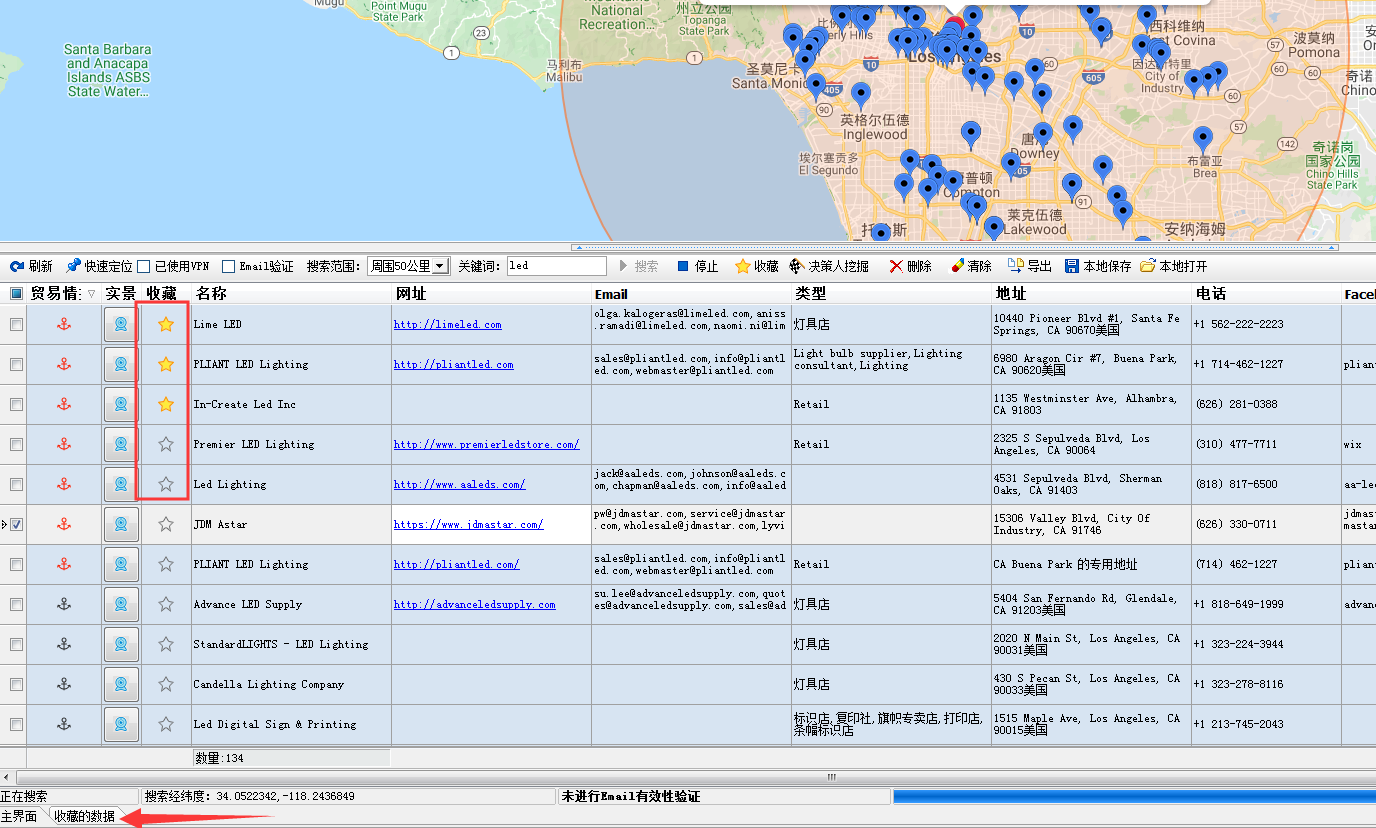Click the 网址 column header
The width and height of the screenshot is (1376, 828).
pyautogui.click(x=491, y=294)
